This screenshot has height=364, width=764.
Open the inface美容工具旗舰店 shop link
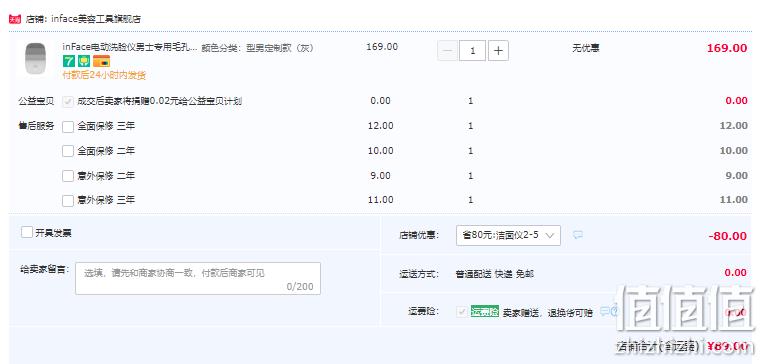[x=96, y=19]
